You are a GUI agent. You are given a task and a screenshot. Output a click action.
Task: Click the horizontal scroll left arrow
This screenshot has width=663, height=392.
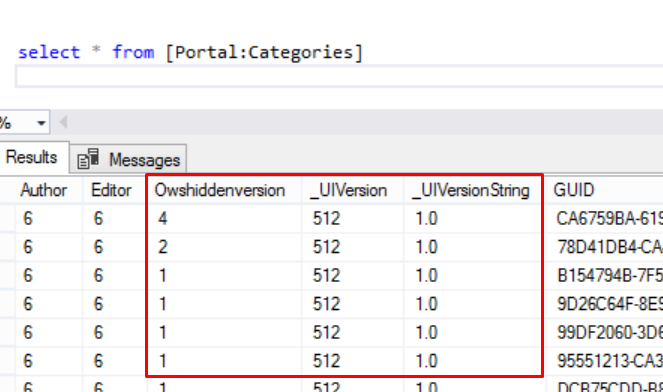point(63,123)
